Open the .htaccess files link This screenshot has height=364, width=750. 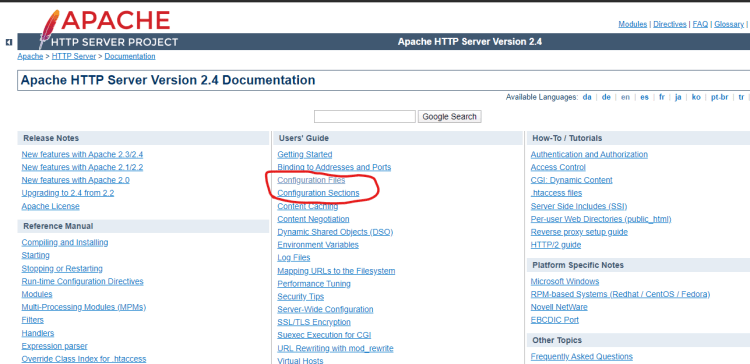pyautogui.click(x=556, y=193)
